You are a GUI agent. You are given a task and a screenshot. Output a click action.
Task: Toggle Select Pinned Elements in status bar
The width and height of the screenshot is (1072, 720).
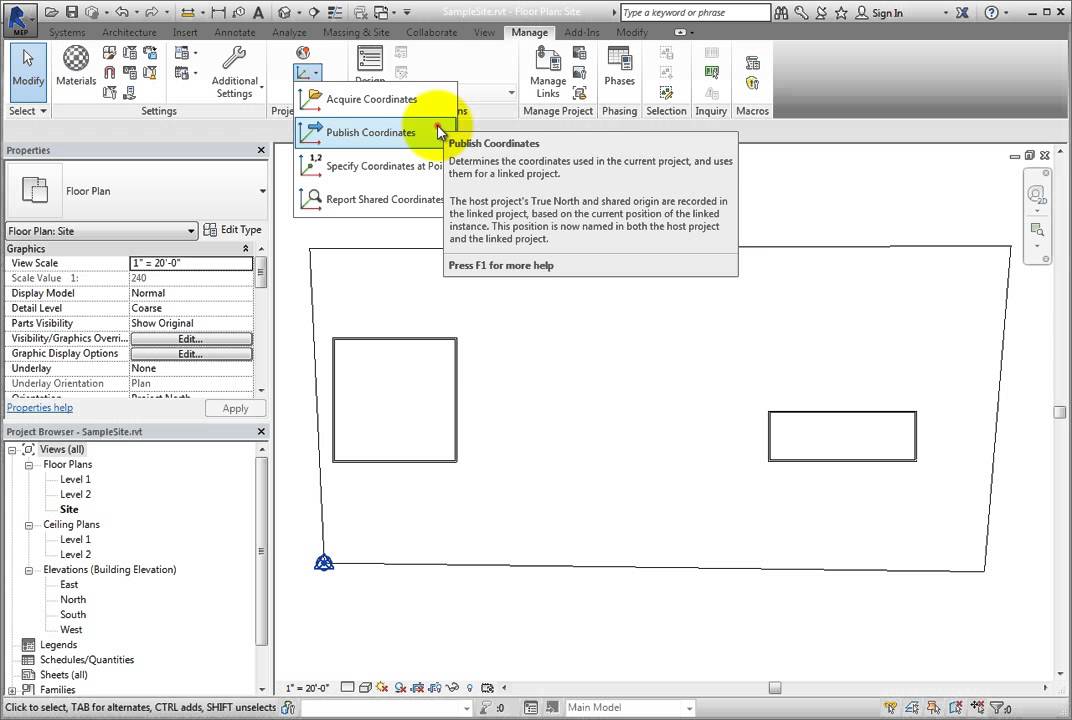[933, 707]
